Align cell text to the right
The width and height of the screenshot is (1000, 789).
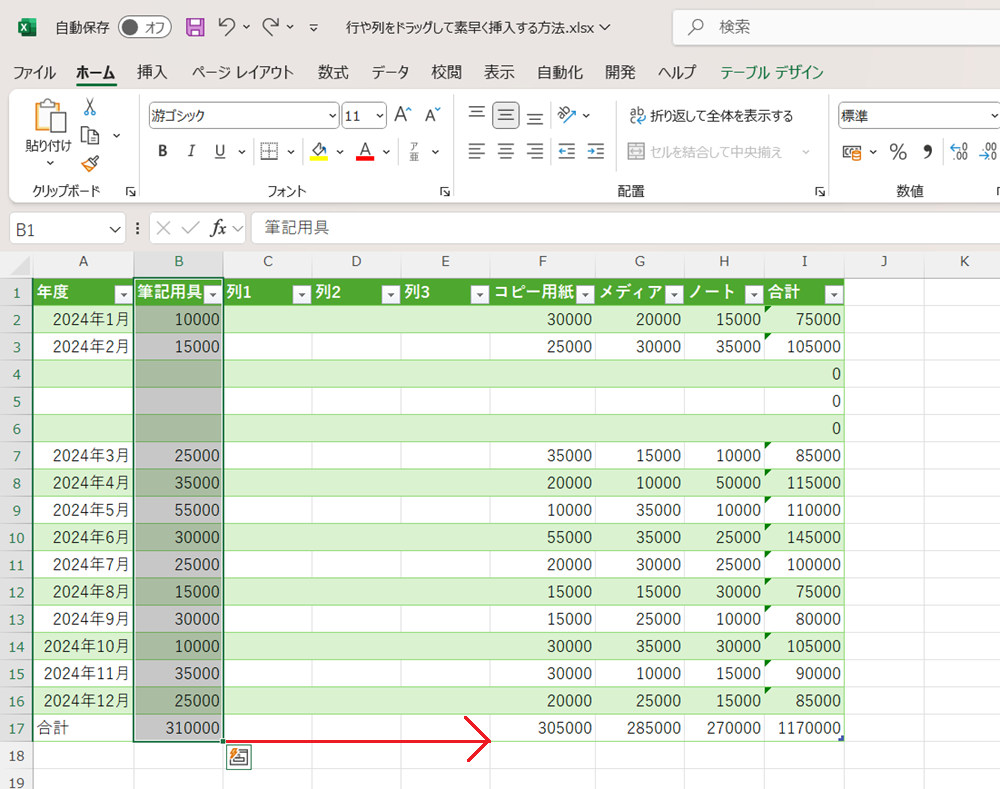pyautogui.click(x=535, y=151)
